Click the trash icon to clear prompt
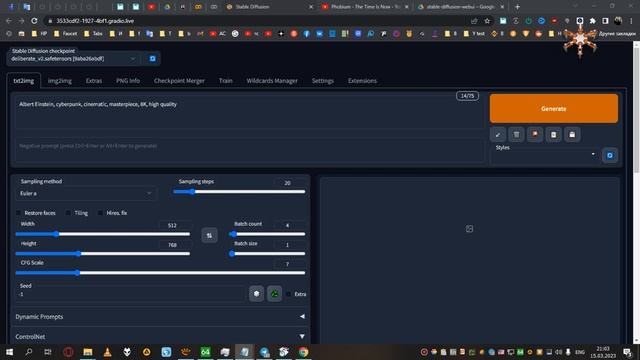Viewport: 640px width, 360px height. click(x=516, y=134)
